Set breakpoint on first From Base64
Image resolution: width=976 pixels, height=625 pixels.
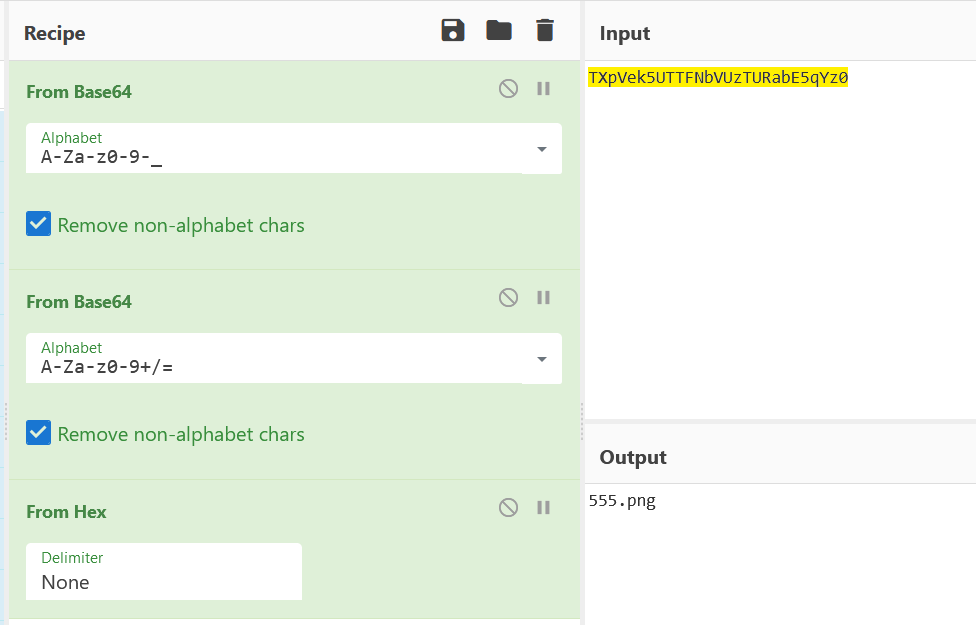pyautogui.click(x=544, y=88)
